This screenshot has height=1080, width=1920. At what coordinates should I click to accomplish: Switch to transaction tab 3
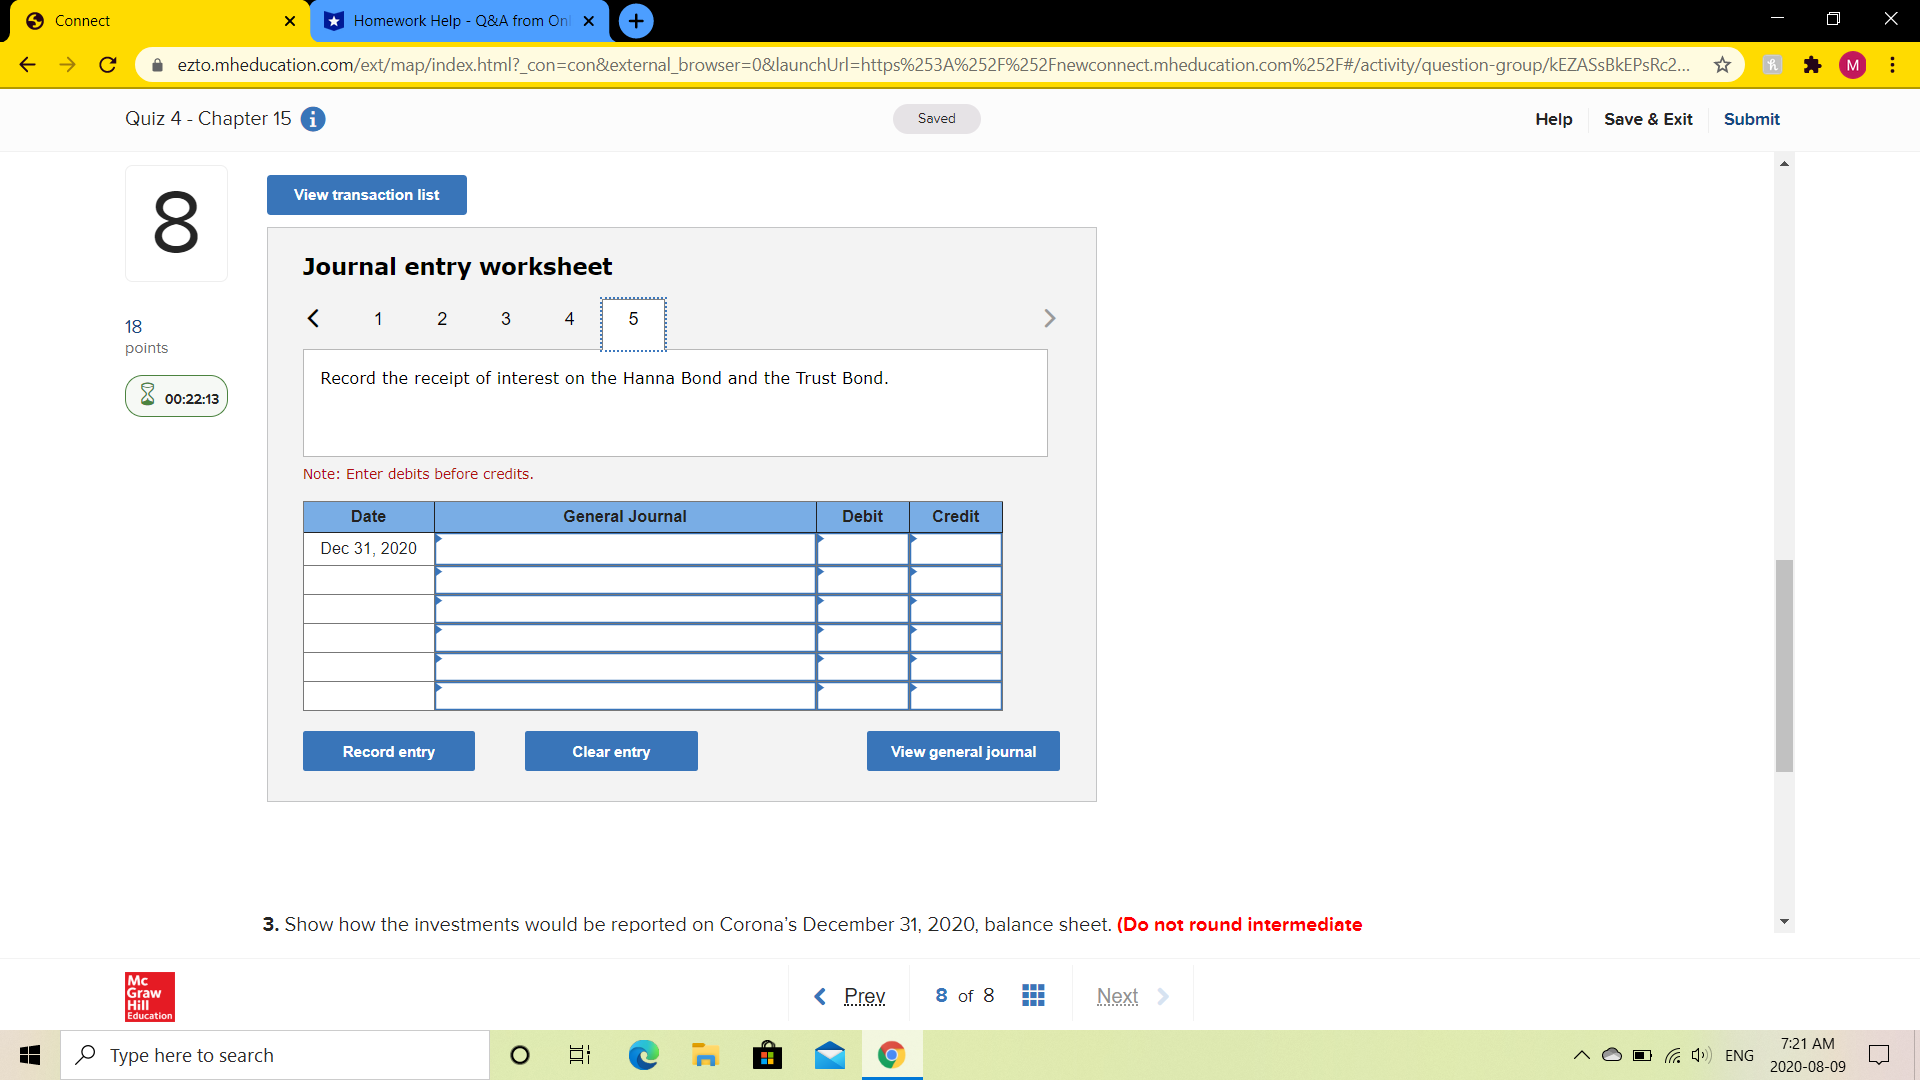pyautogui.click(x=505, y=318)
